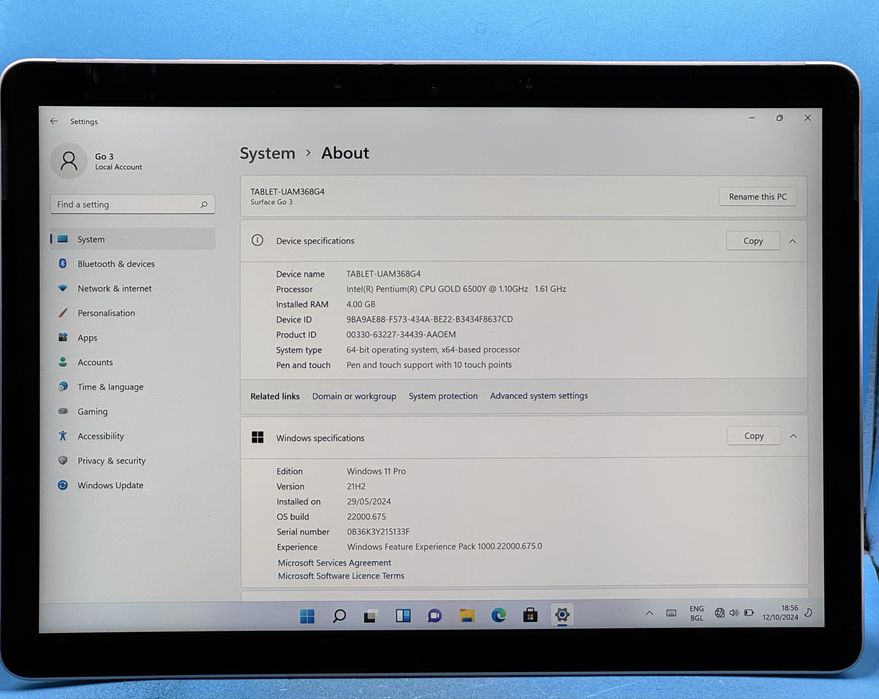879x699 pixels.
Task: Open Microsoft Store from taskbar
Action: tap(530, 615)
